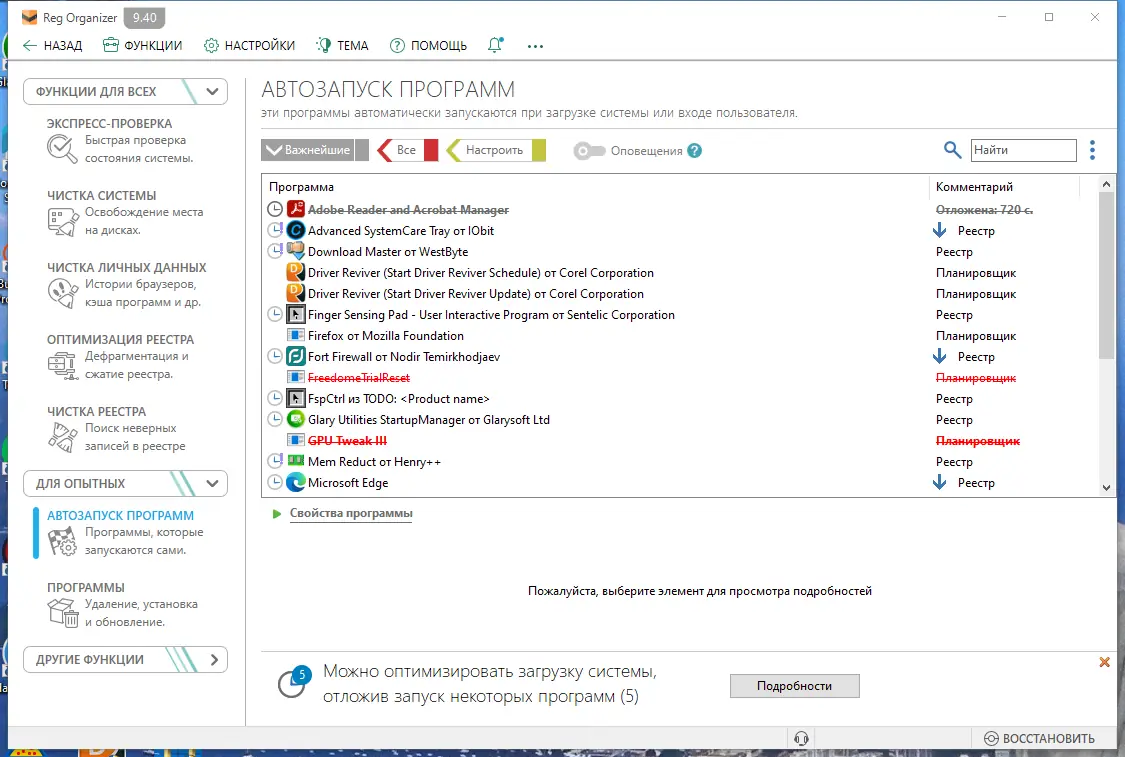
Task: Click the Driver Reviver Schedule entry icon
Action: point(296,273)
